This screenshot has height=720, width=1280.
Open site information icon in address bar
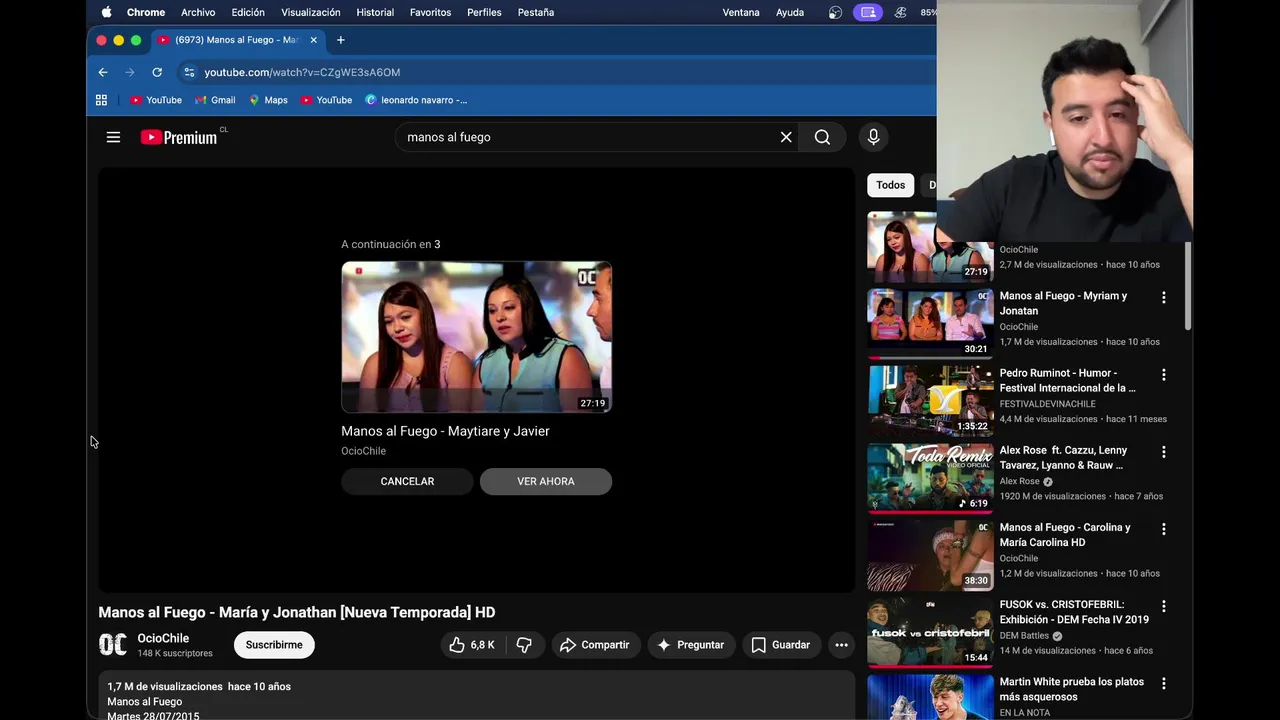189,72
